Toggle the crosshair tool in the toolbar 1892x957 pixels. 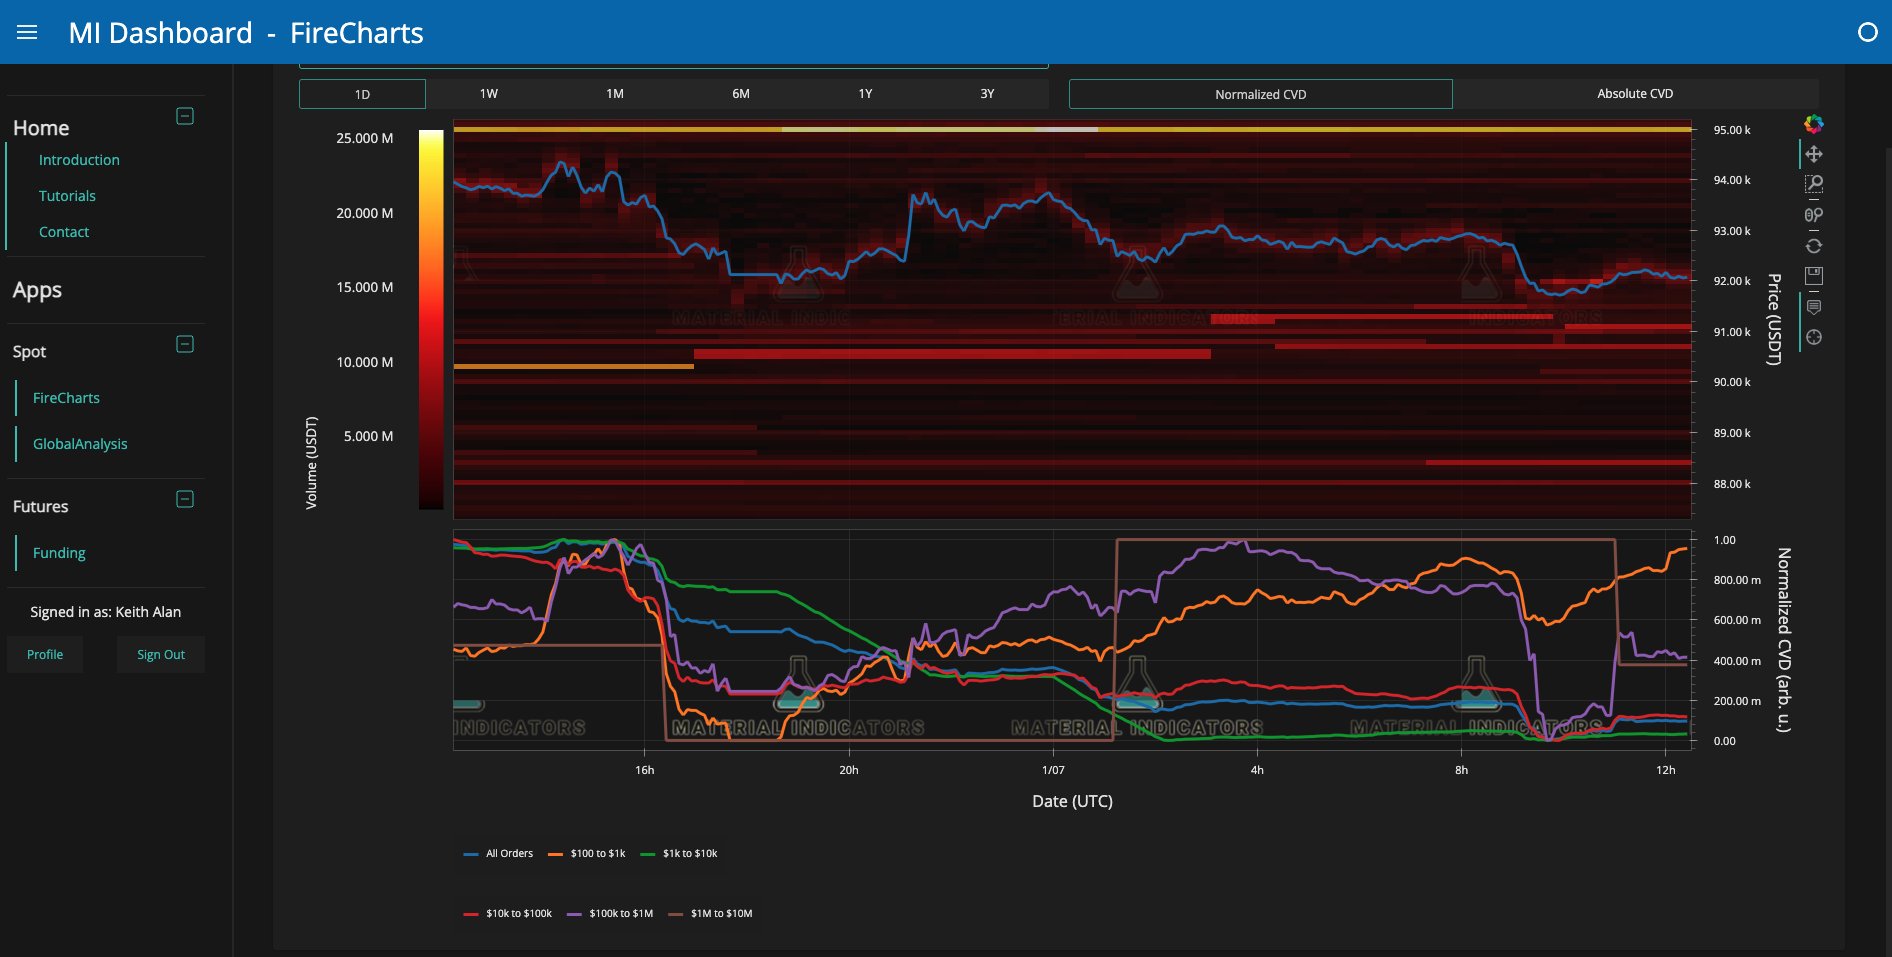click(1815, 339)
